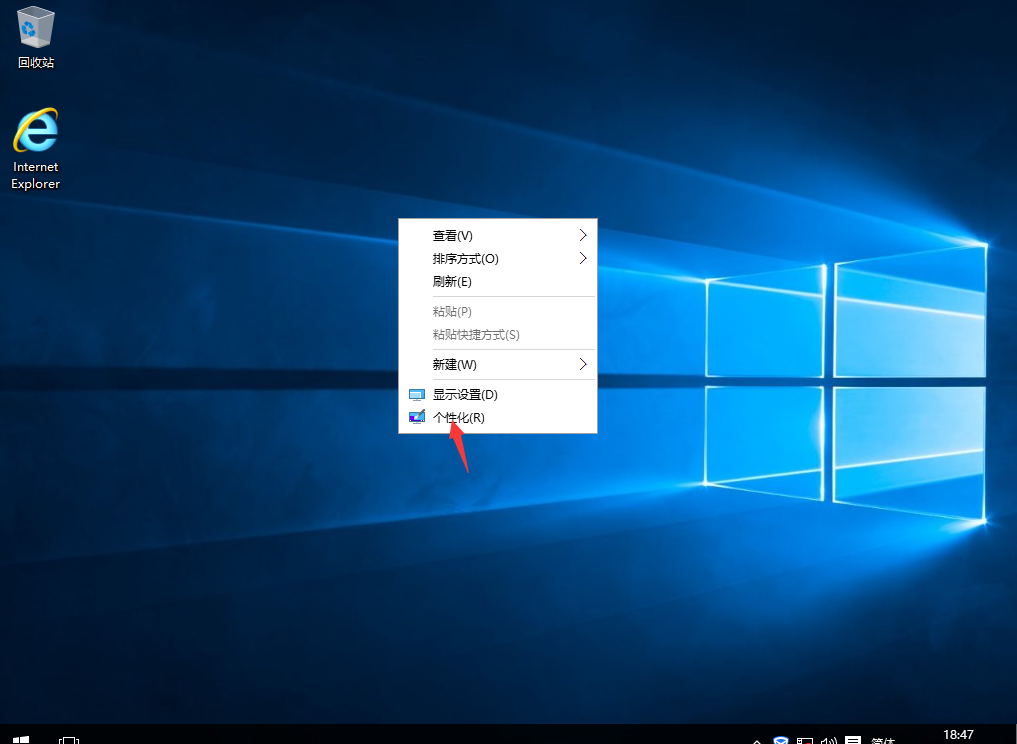
Task: Open the action center notification icon
Action: (x=852, y=741)
